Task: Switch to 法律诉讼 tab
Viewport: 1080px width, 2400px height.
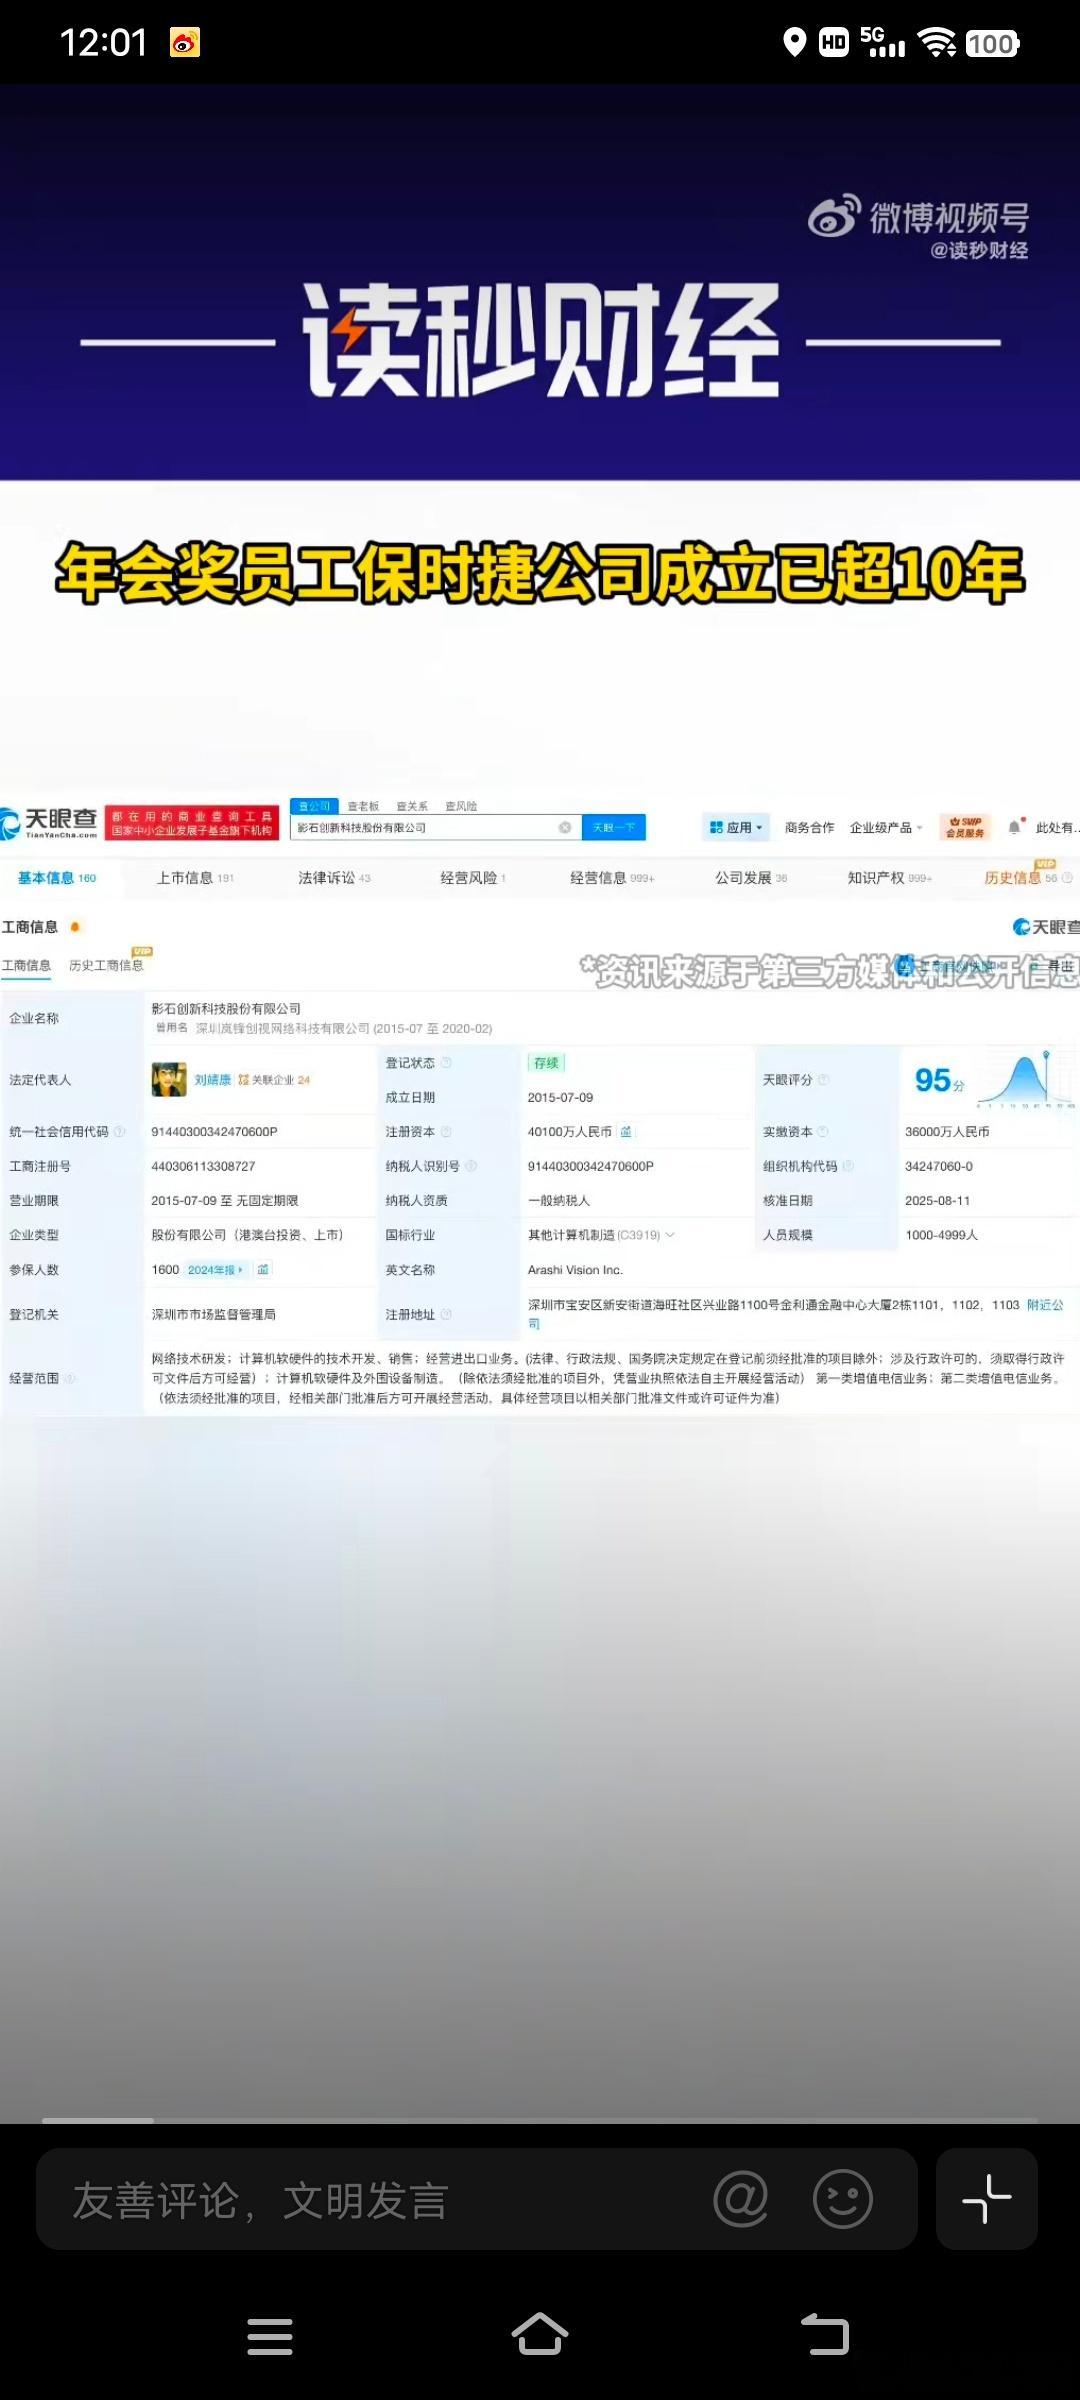Action: [x=334, y=877]
